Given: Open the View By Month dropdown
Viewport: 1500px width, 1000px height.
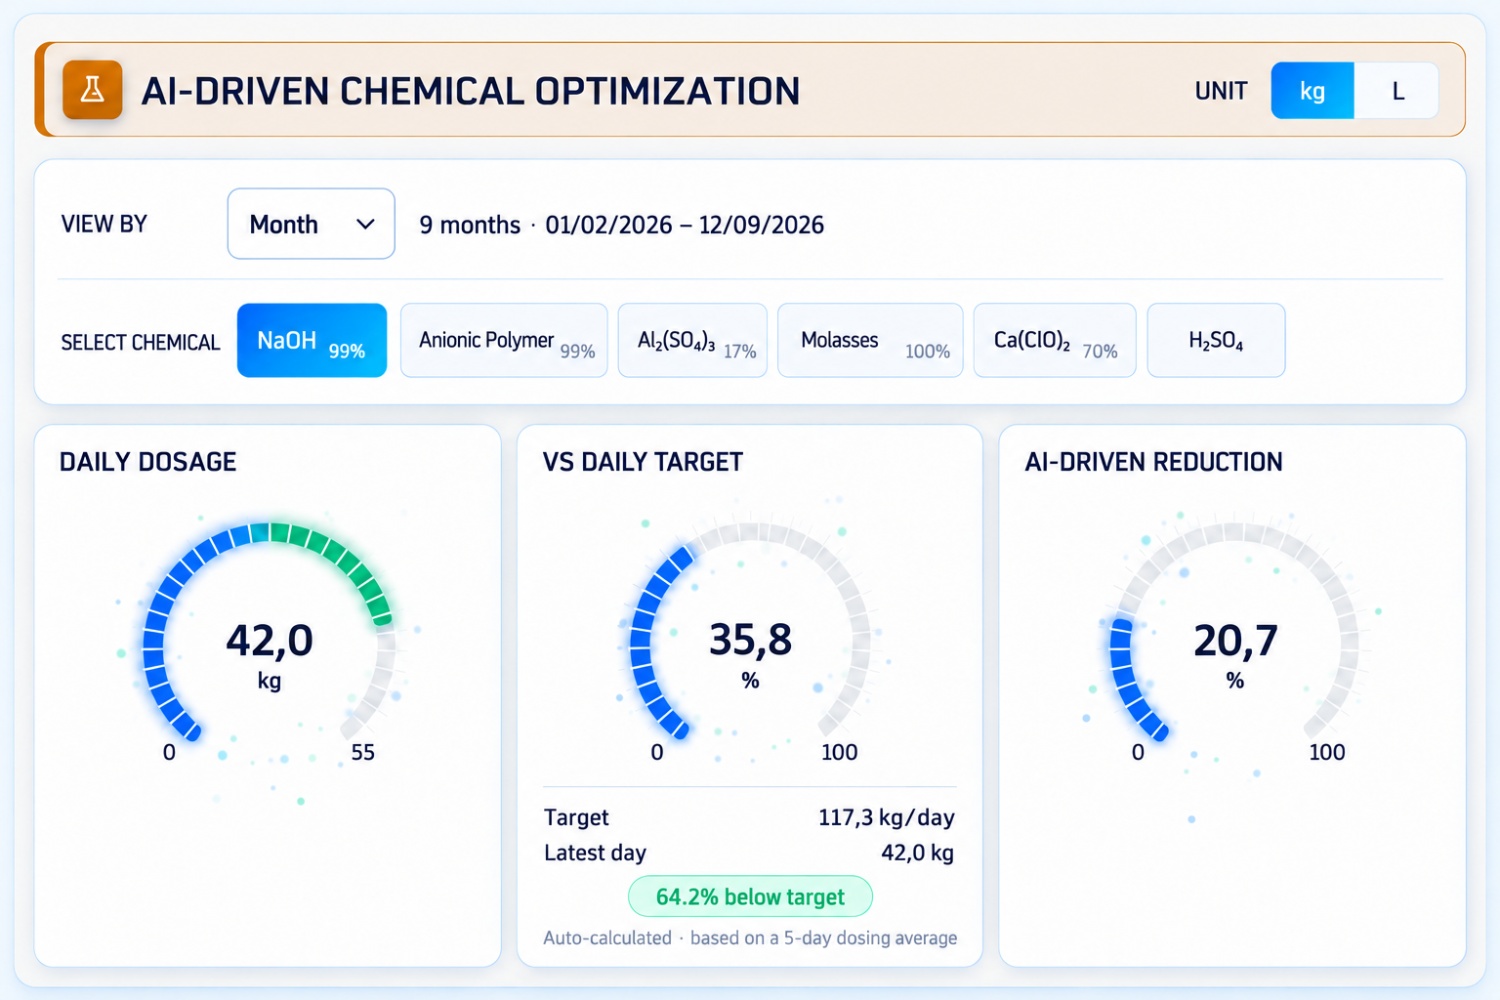Looking at the screenshot, I should (311, 224).
